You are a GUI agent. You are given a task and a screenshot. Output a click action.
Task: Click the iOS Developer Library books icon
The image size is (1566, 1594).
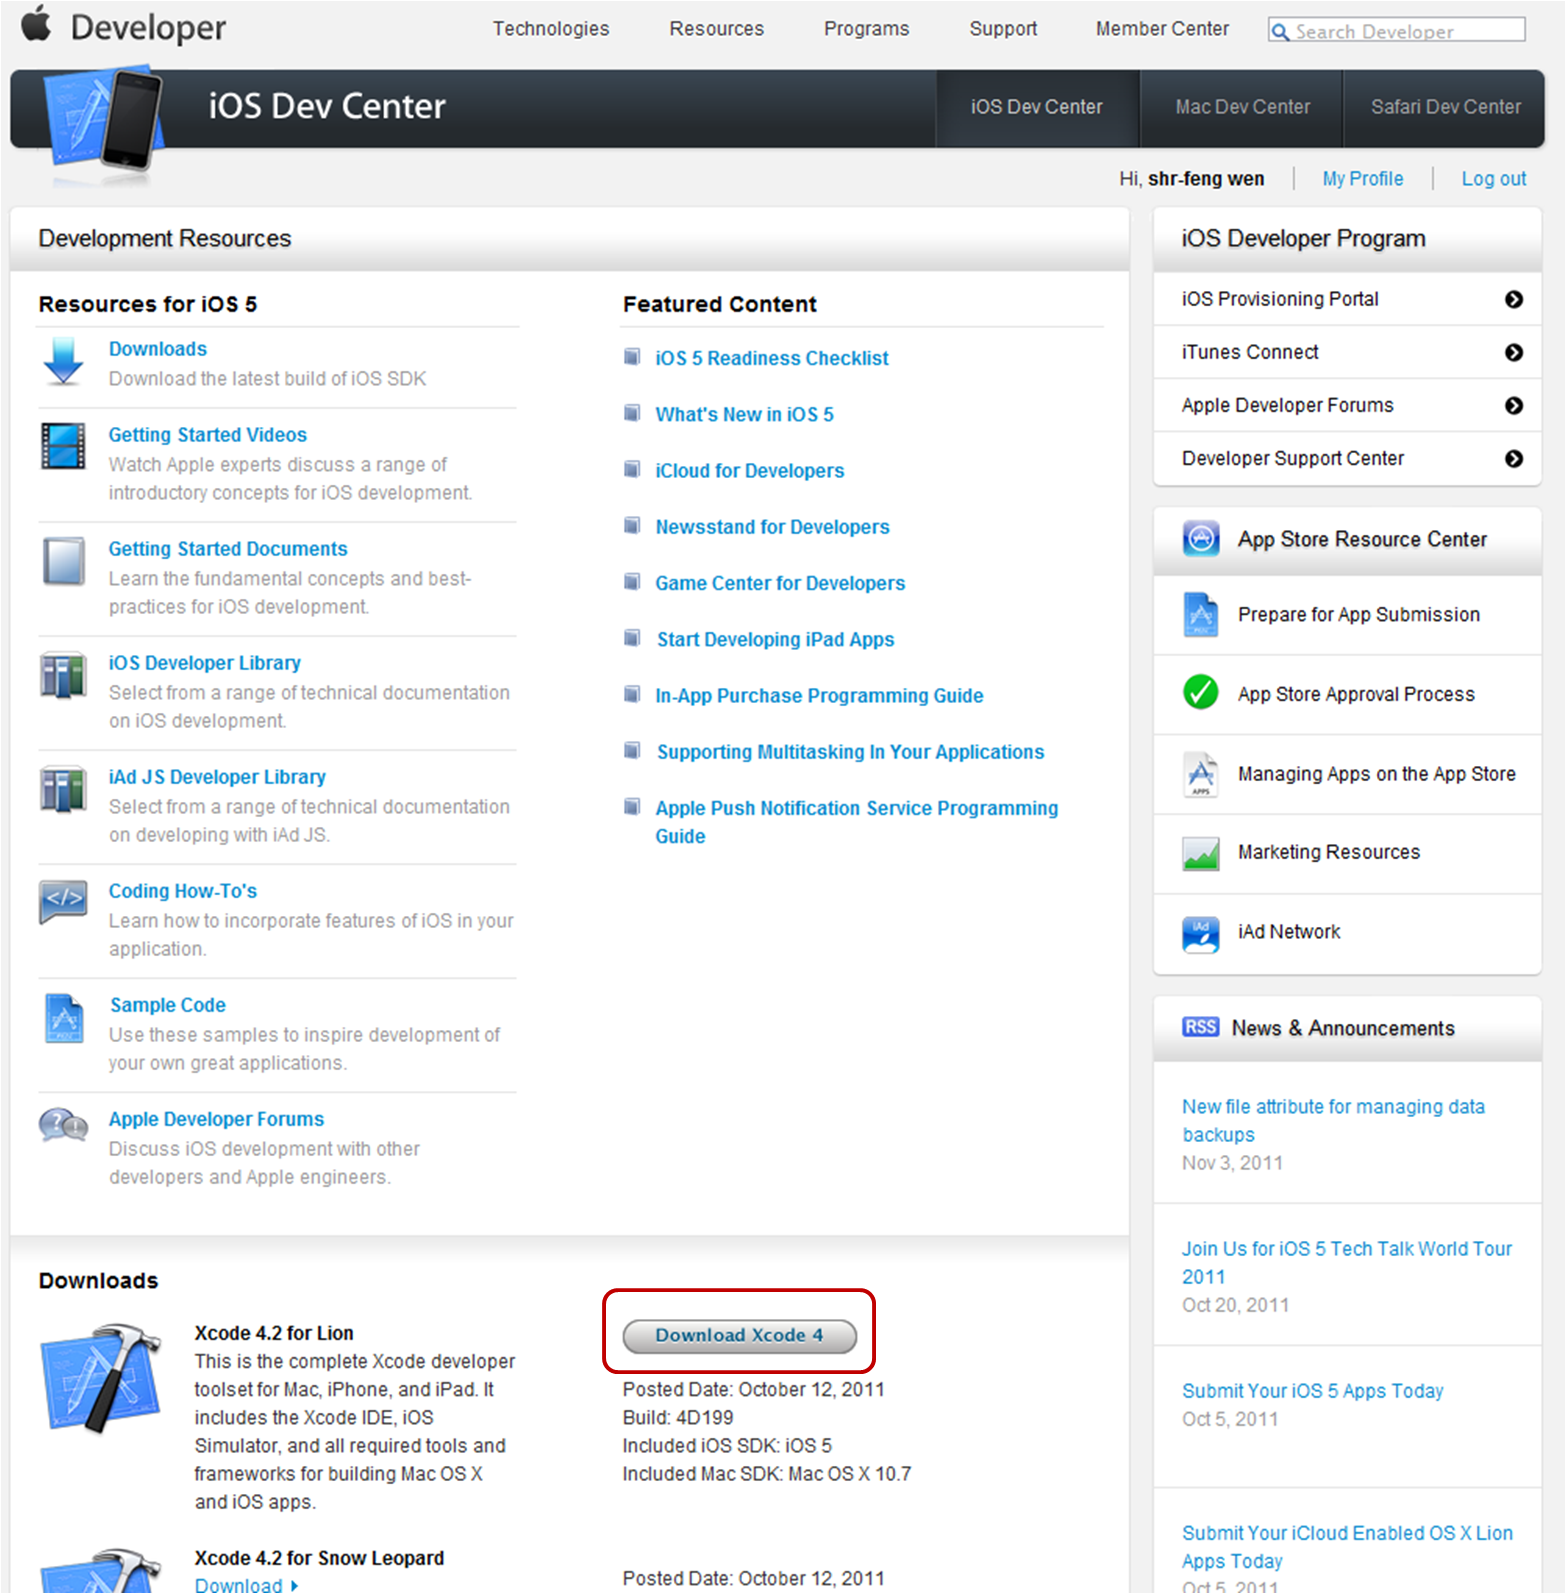[x=63, y=675]
